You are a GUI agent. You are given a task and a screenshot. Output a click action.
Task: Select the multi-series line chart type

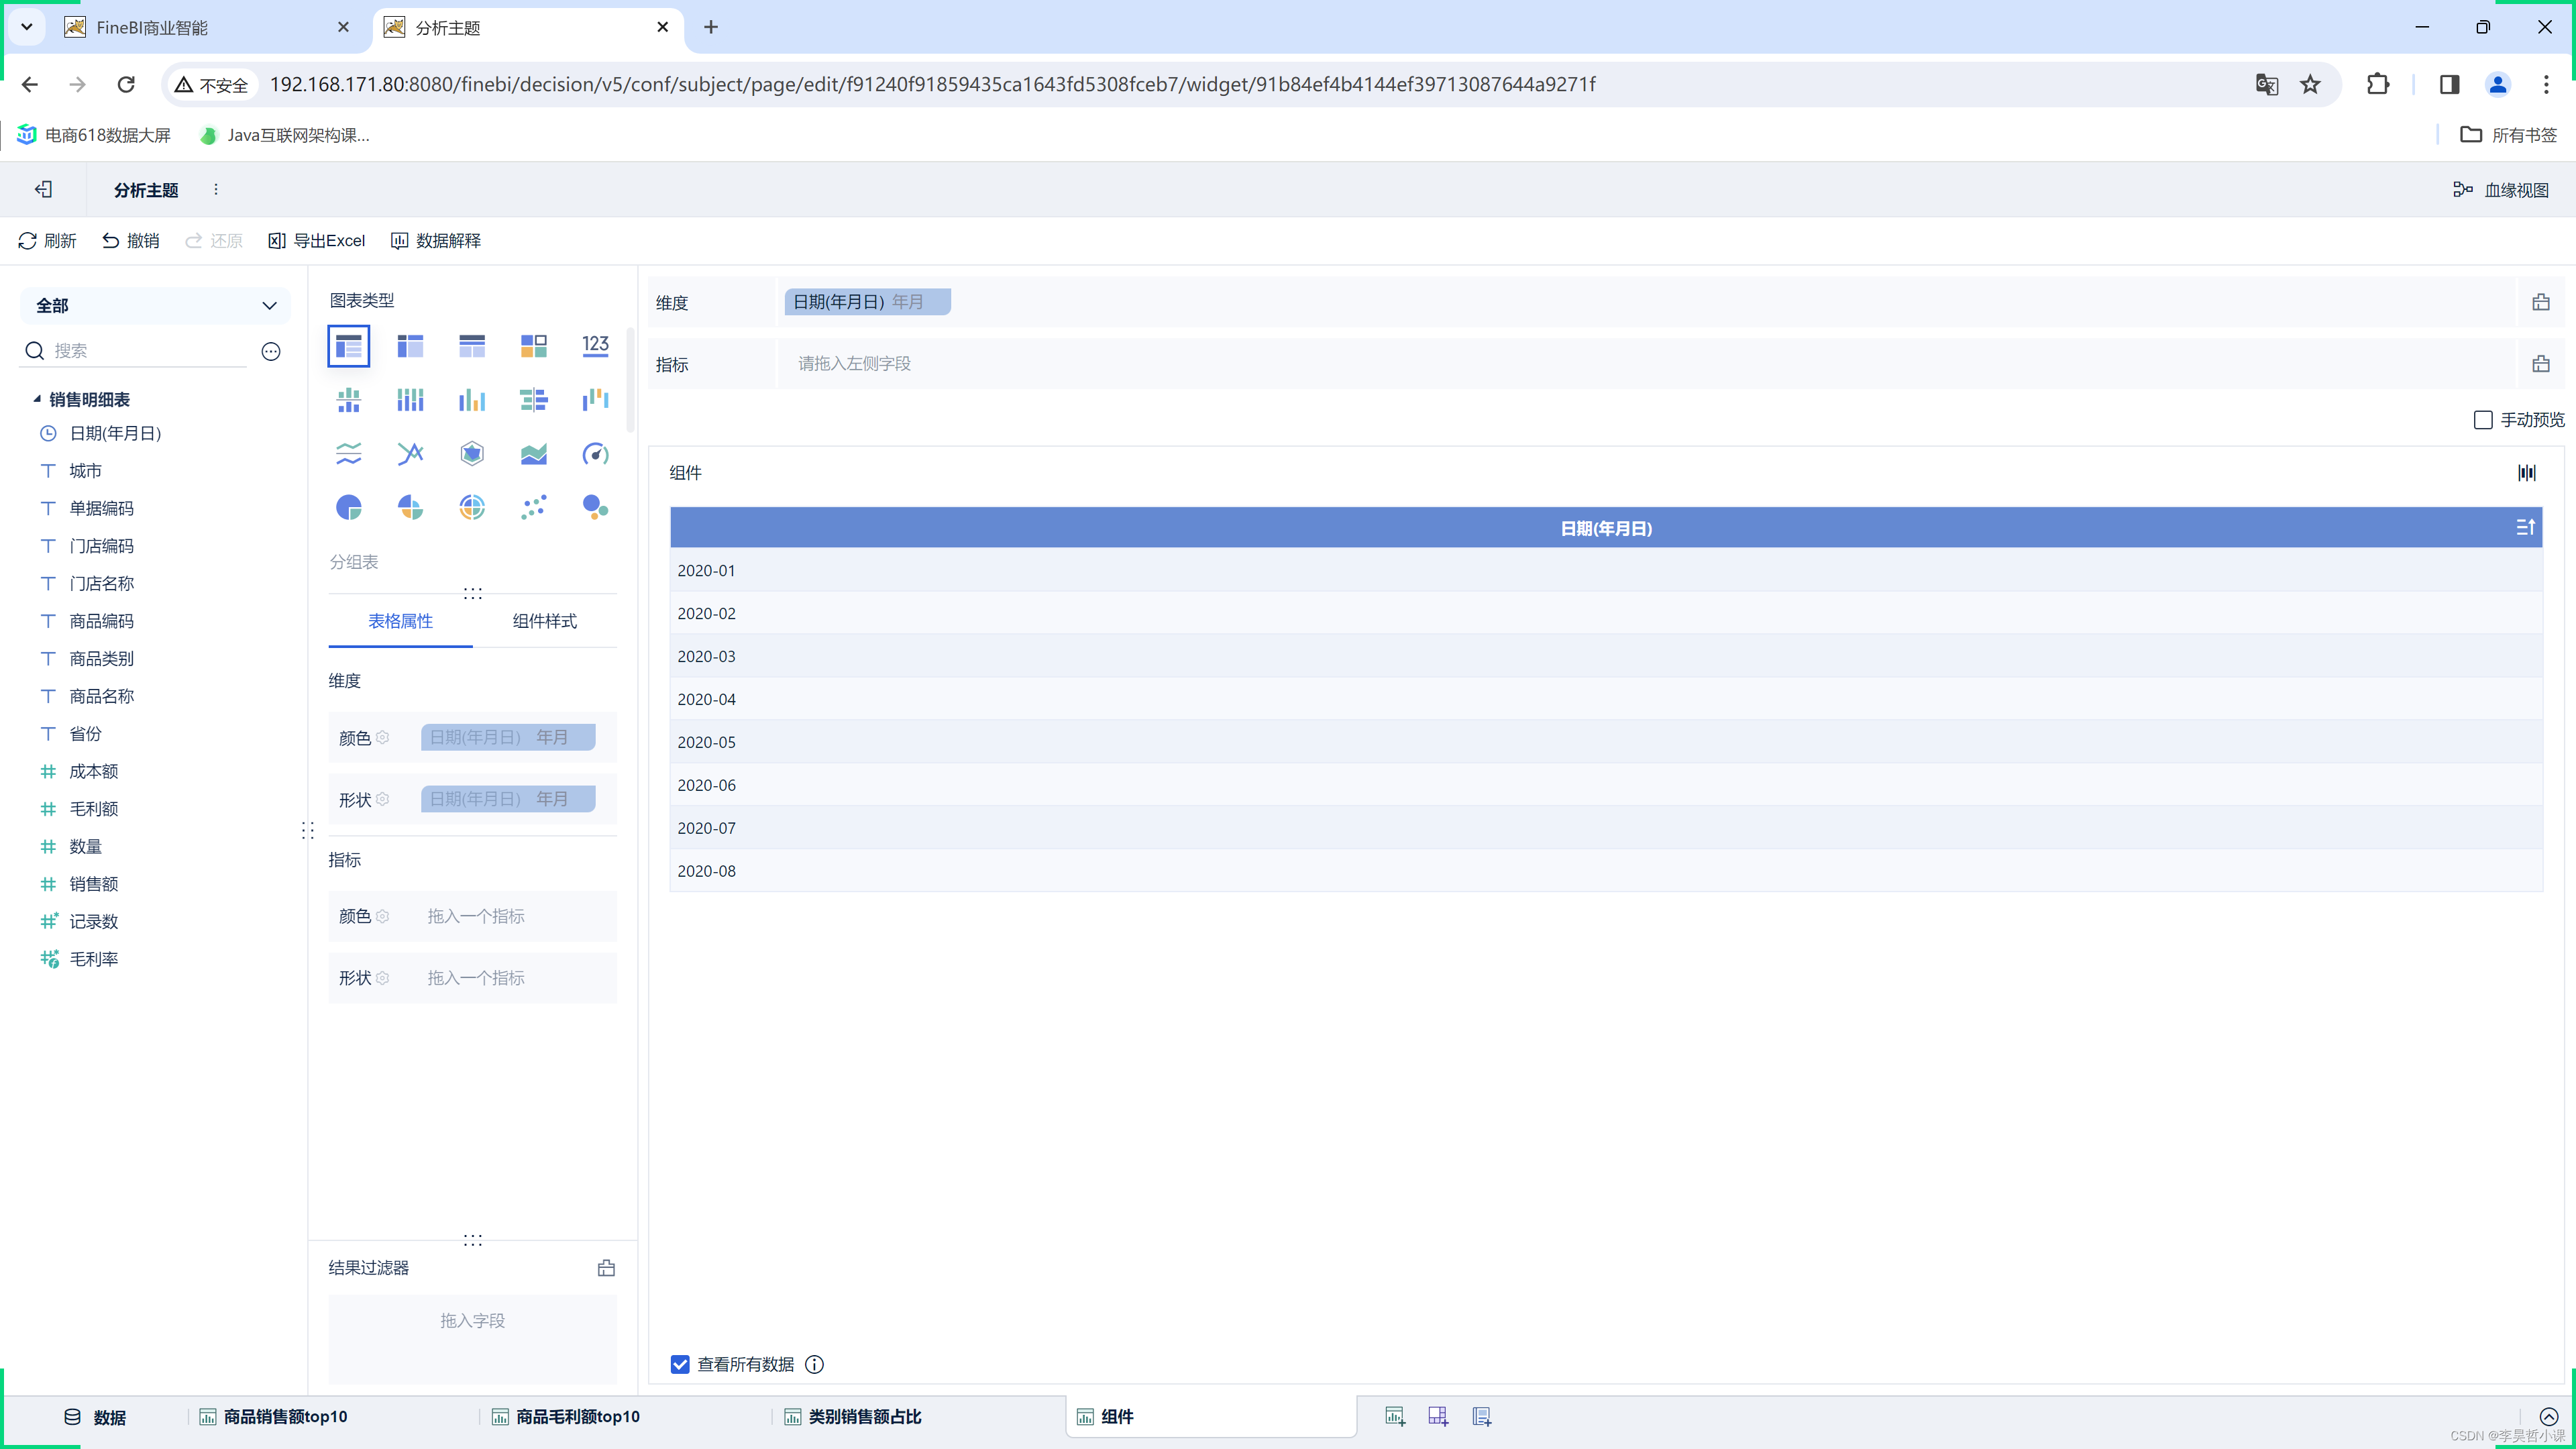pos(410,454)
